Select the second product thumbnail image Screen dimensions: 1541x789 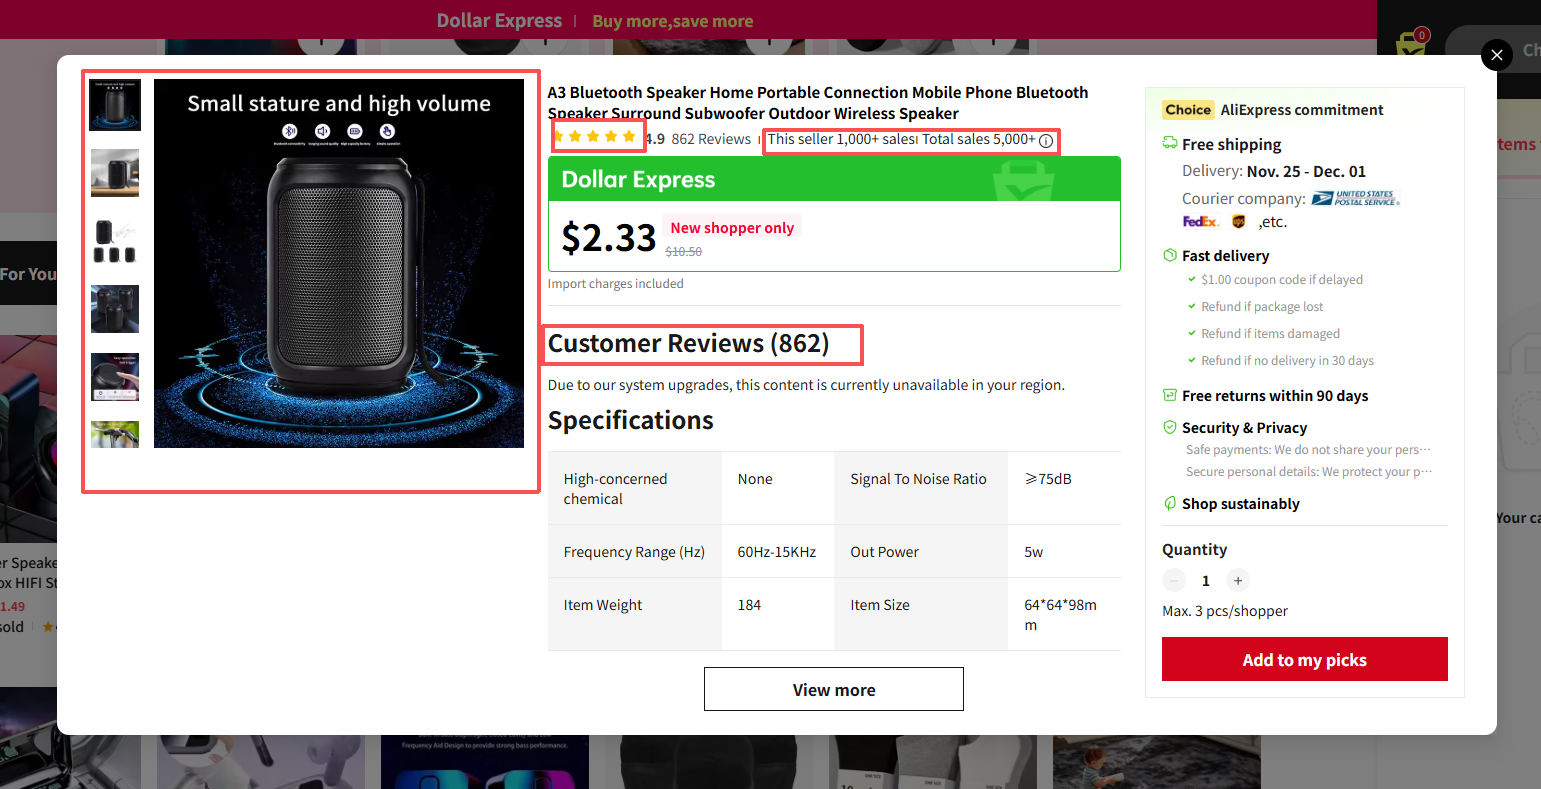[x=115, y=173]
